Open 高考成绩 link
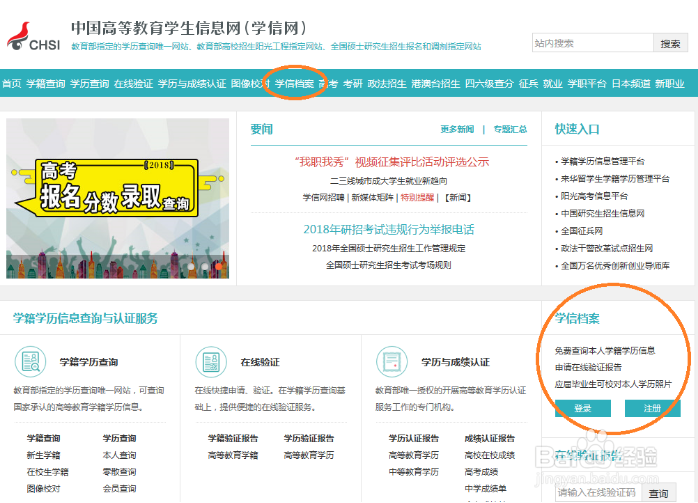 (481, 472)
